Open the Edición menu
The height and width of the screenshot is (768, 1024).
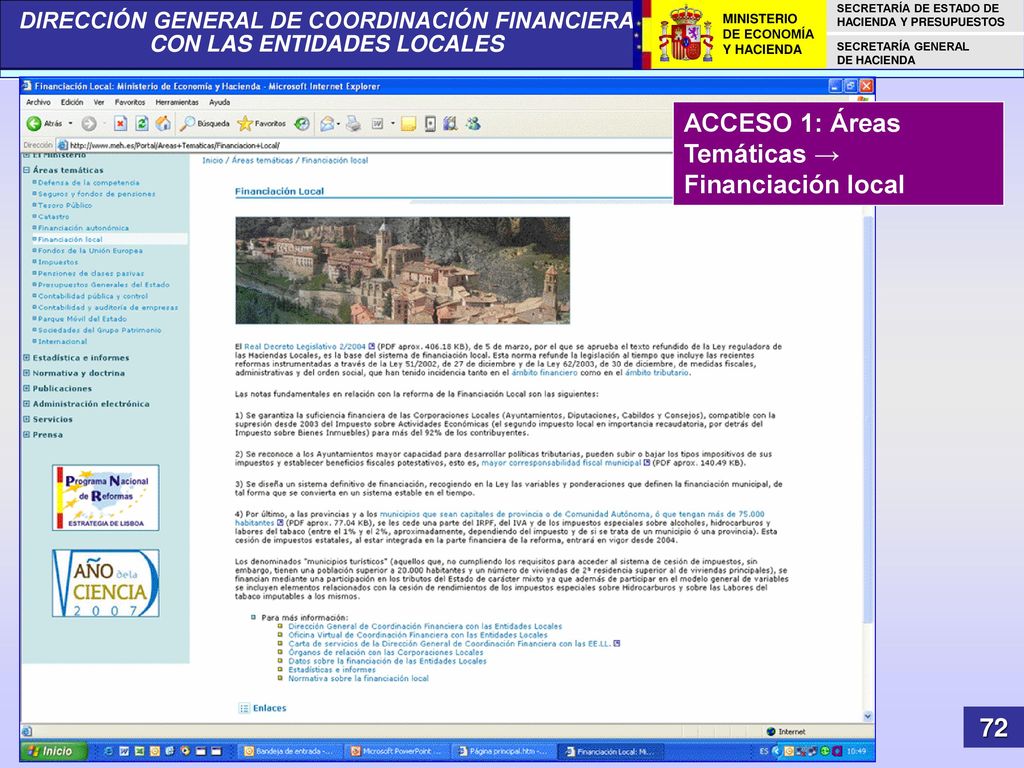coord(72,103)
